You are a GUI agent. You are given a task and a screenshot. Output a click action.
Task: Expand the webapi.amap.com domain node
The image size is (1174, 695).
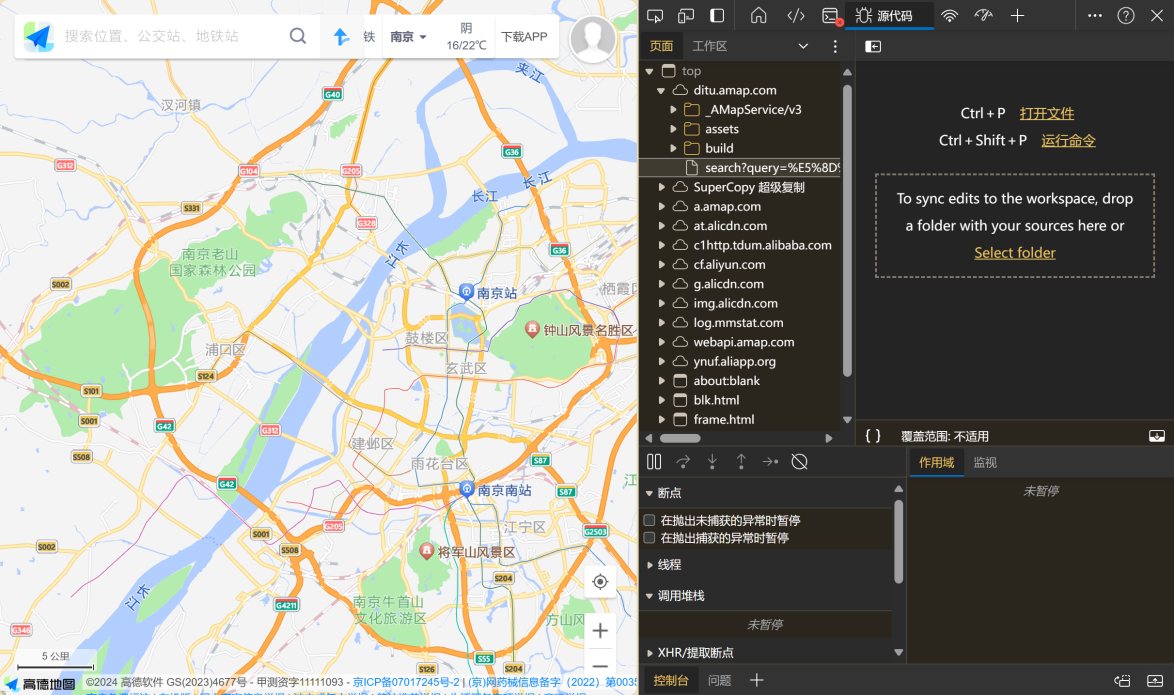point(661,342)
